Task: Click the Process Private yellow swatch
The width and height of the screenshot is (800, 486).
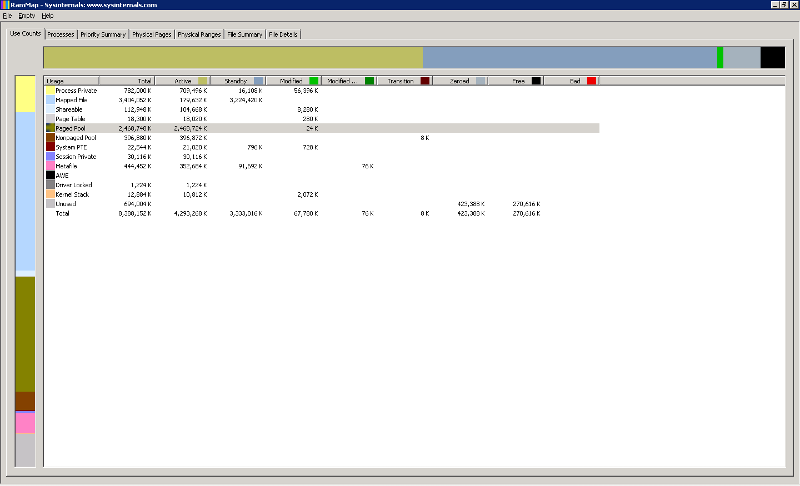Action: tap(50, 90)
